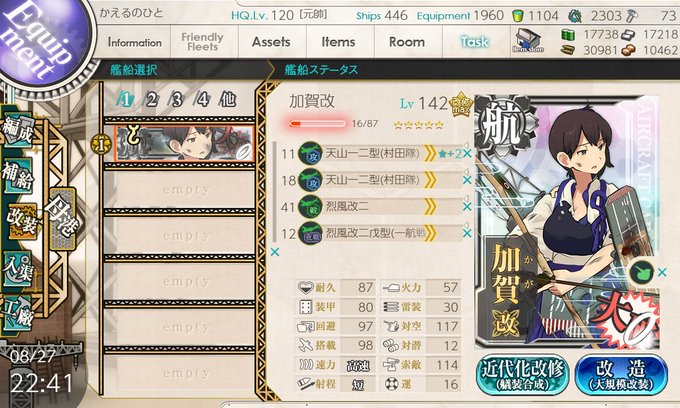This screenshot has width=680, height=408.
Task: Click the 近代化改修 modernization button
Action: click(x=522, y=375)
